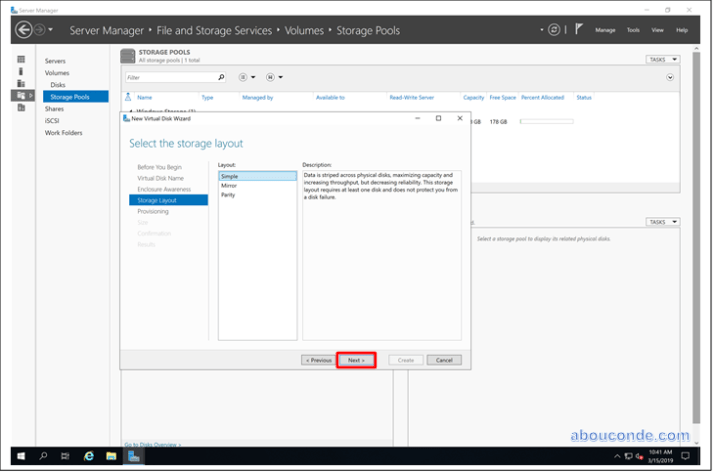714x472 pixels.
Task: Click into the storage pools Filter field
Action: coord(170,77)
